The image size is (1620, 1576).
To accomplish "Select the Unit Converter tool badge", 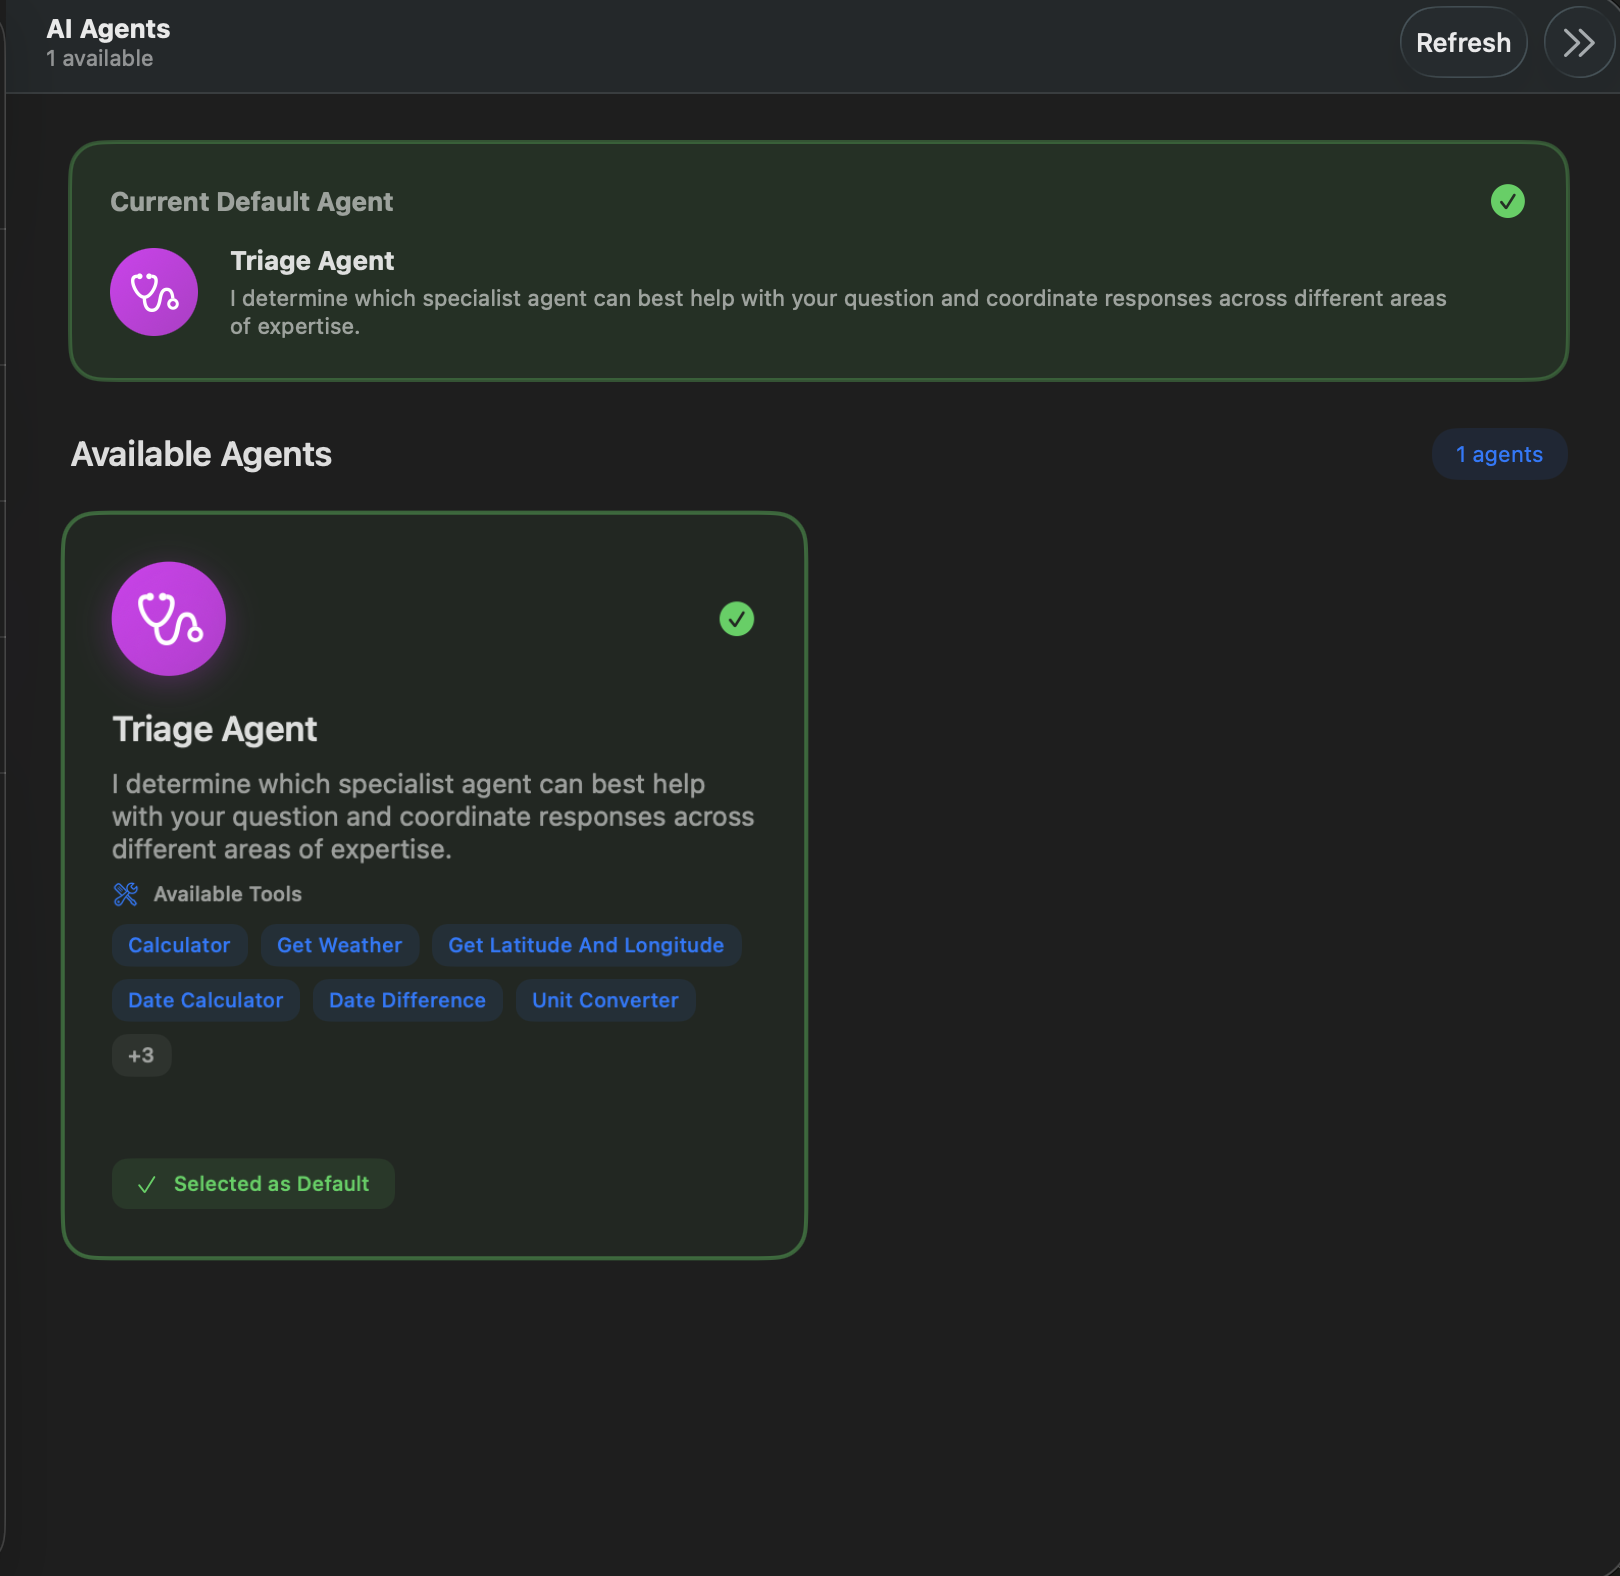I will tap(604, 999).
